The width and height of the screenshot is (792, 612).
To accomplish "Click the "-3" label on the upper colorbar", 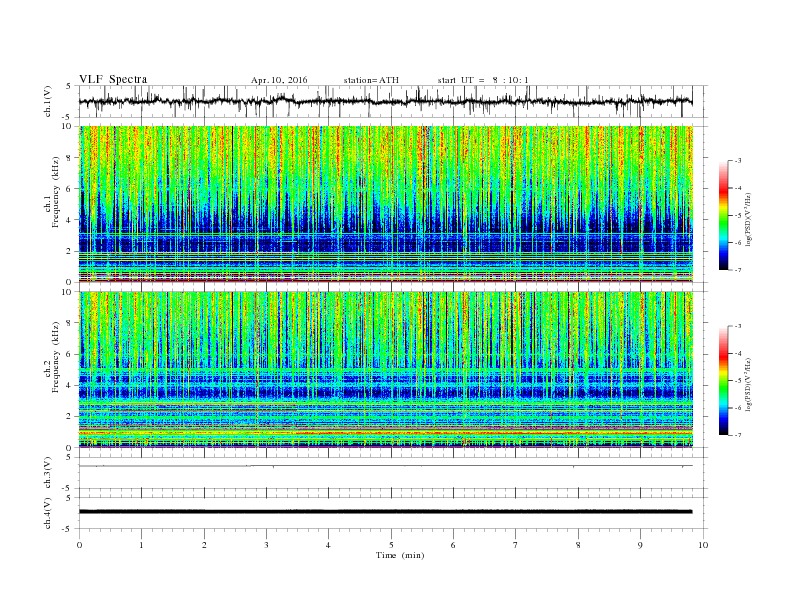I will point(738,161).
